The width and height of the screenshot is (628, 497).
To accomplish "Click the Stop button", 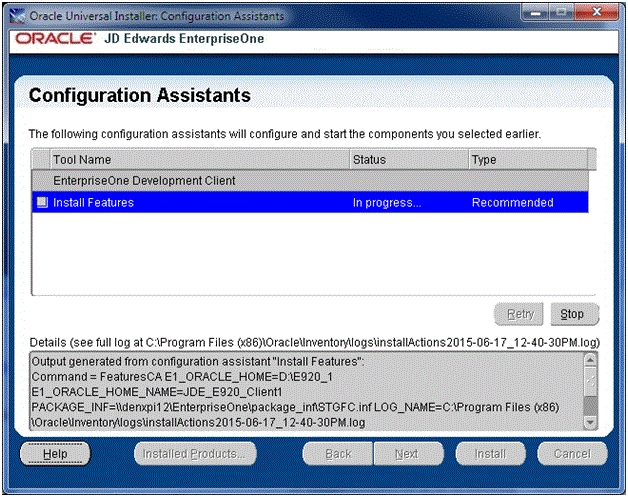I will click(574, 314).
